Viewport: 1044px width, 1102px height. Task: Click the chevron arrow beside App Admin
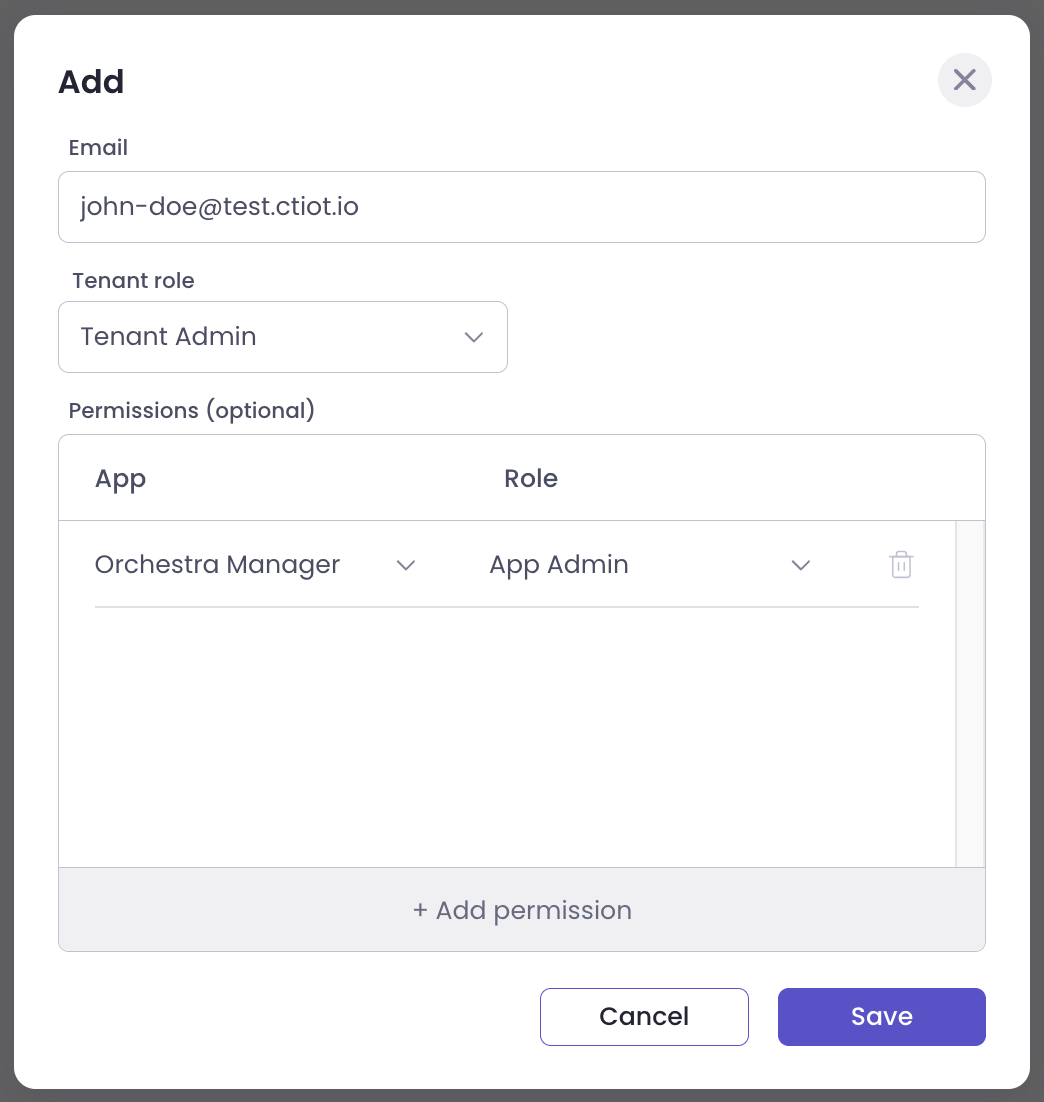tap(800, 565)
